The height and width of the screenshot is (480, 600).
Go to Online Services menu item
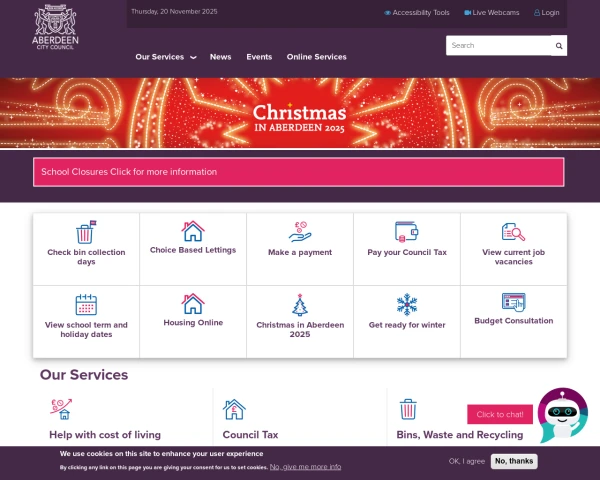point(316,57)
